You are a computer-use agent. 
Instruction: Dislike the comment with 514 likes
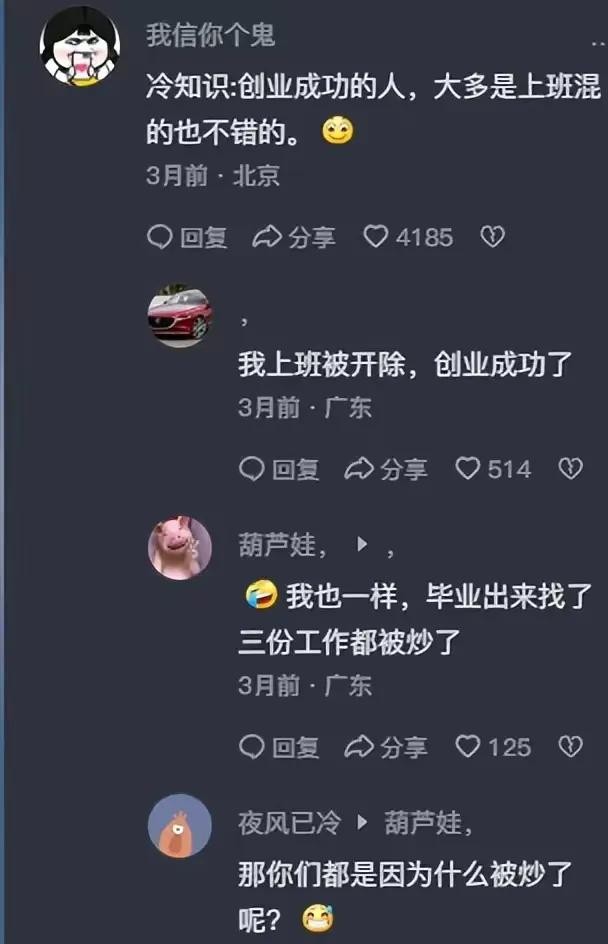tap(571, 469)
